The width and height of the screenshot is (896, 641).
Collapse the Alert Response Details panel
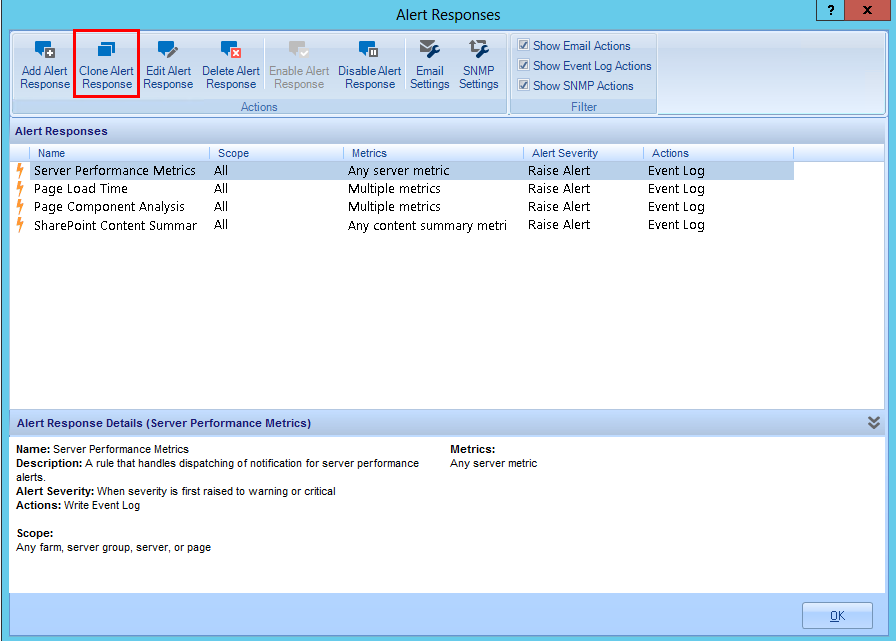pos(874,423)
